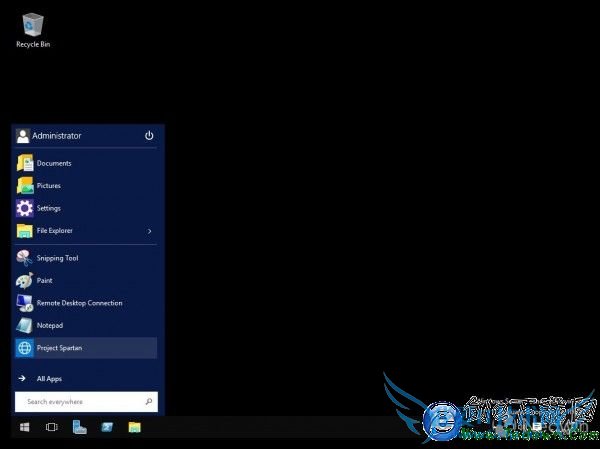Click the All Apps arrow icon
Image resolution: width=600 pixels, height=449 pixels.
click(22, 379)
